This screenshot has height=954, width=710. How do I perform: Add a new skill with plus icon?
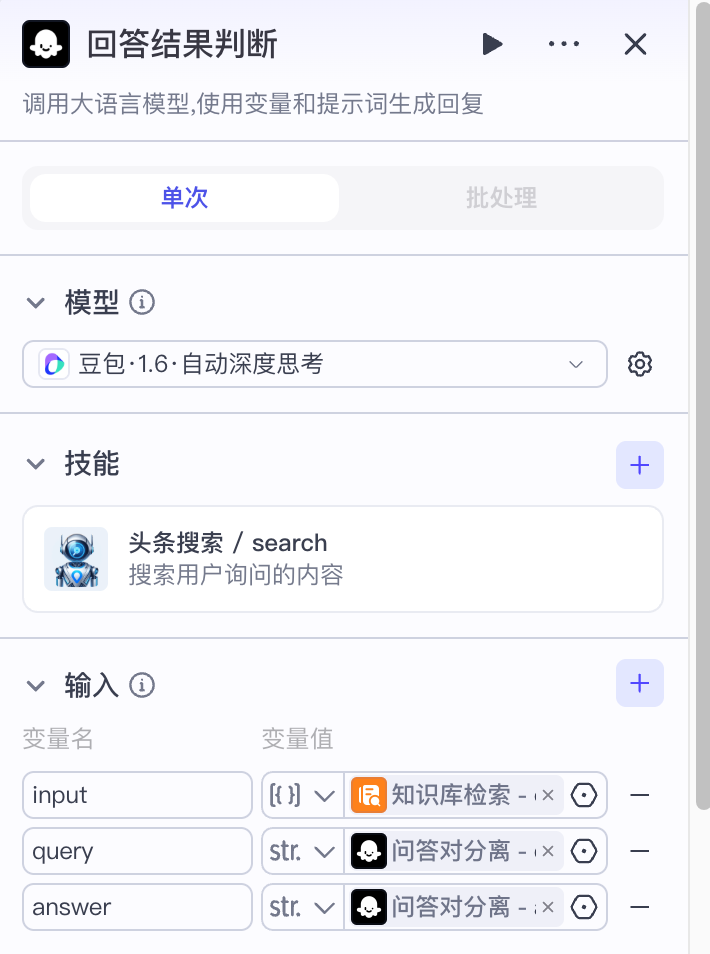pos(640,465)
